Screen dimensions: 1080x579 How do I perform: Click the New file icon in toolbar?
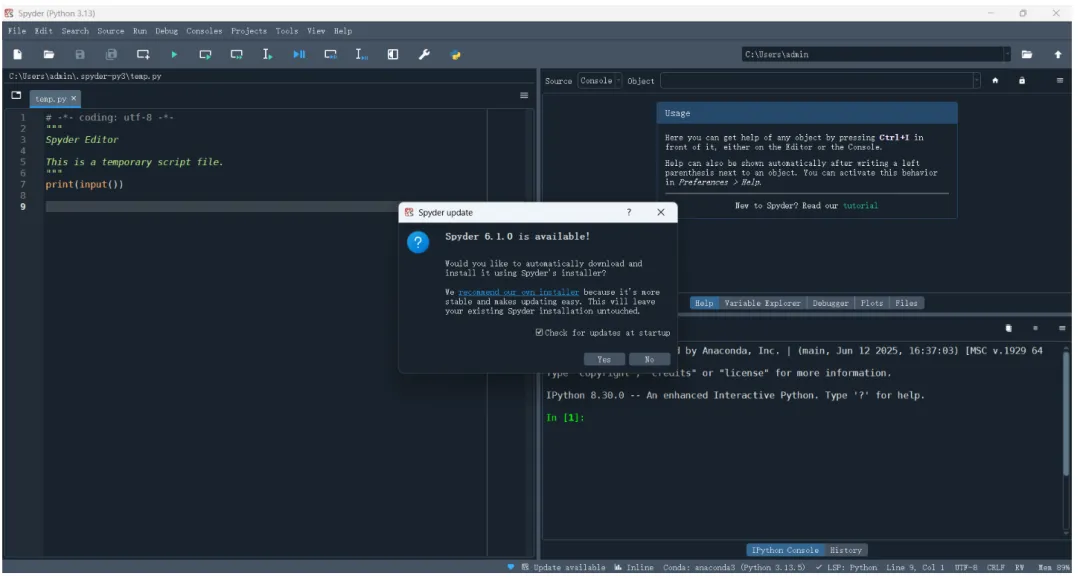pos(17,55)
